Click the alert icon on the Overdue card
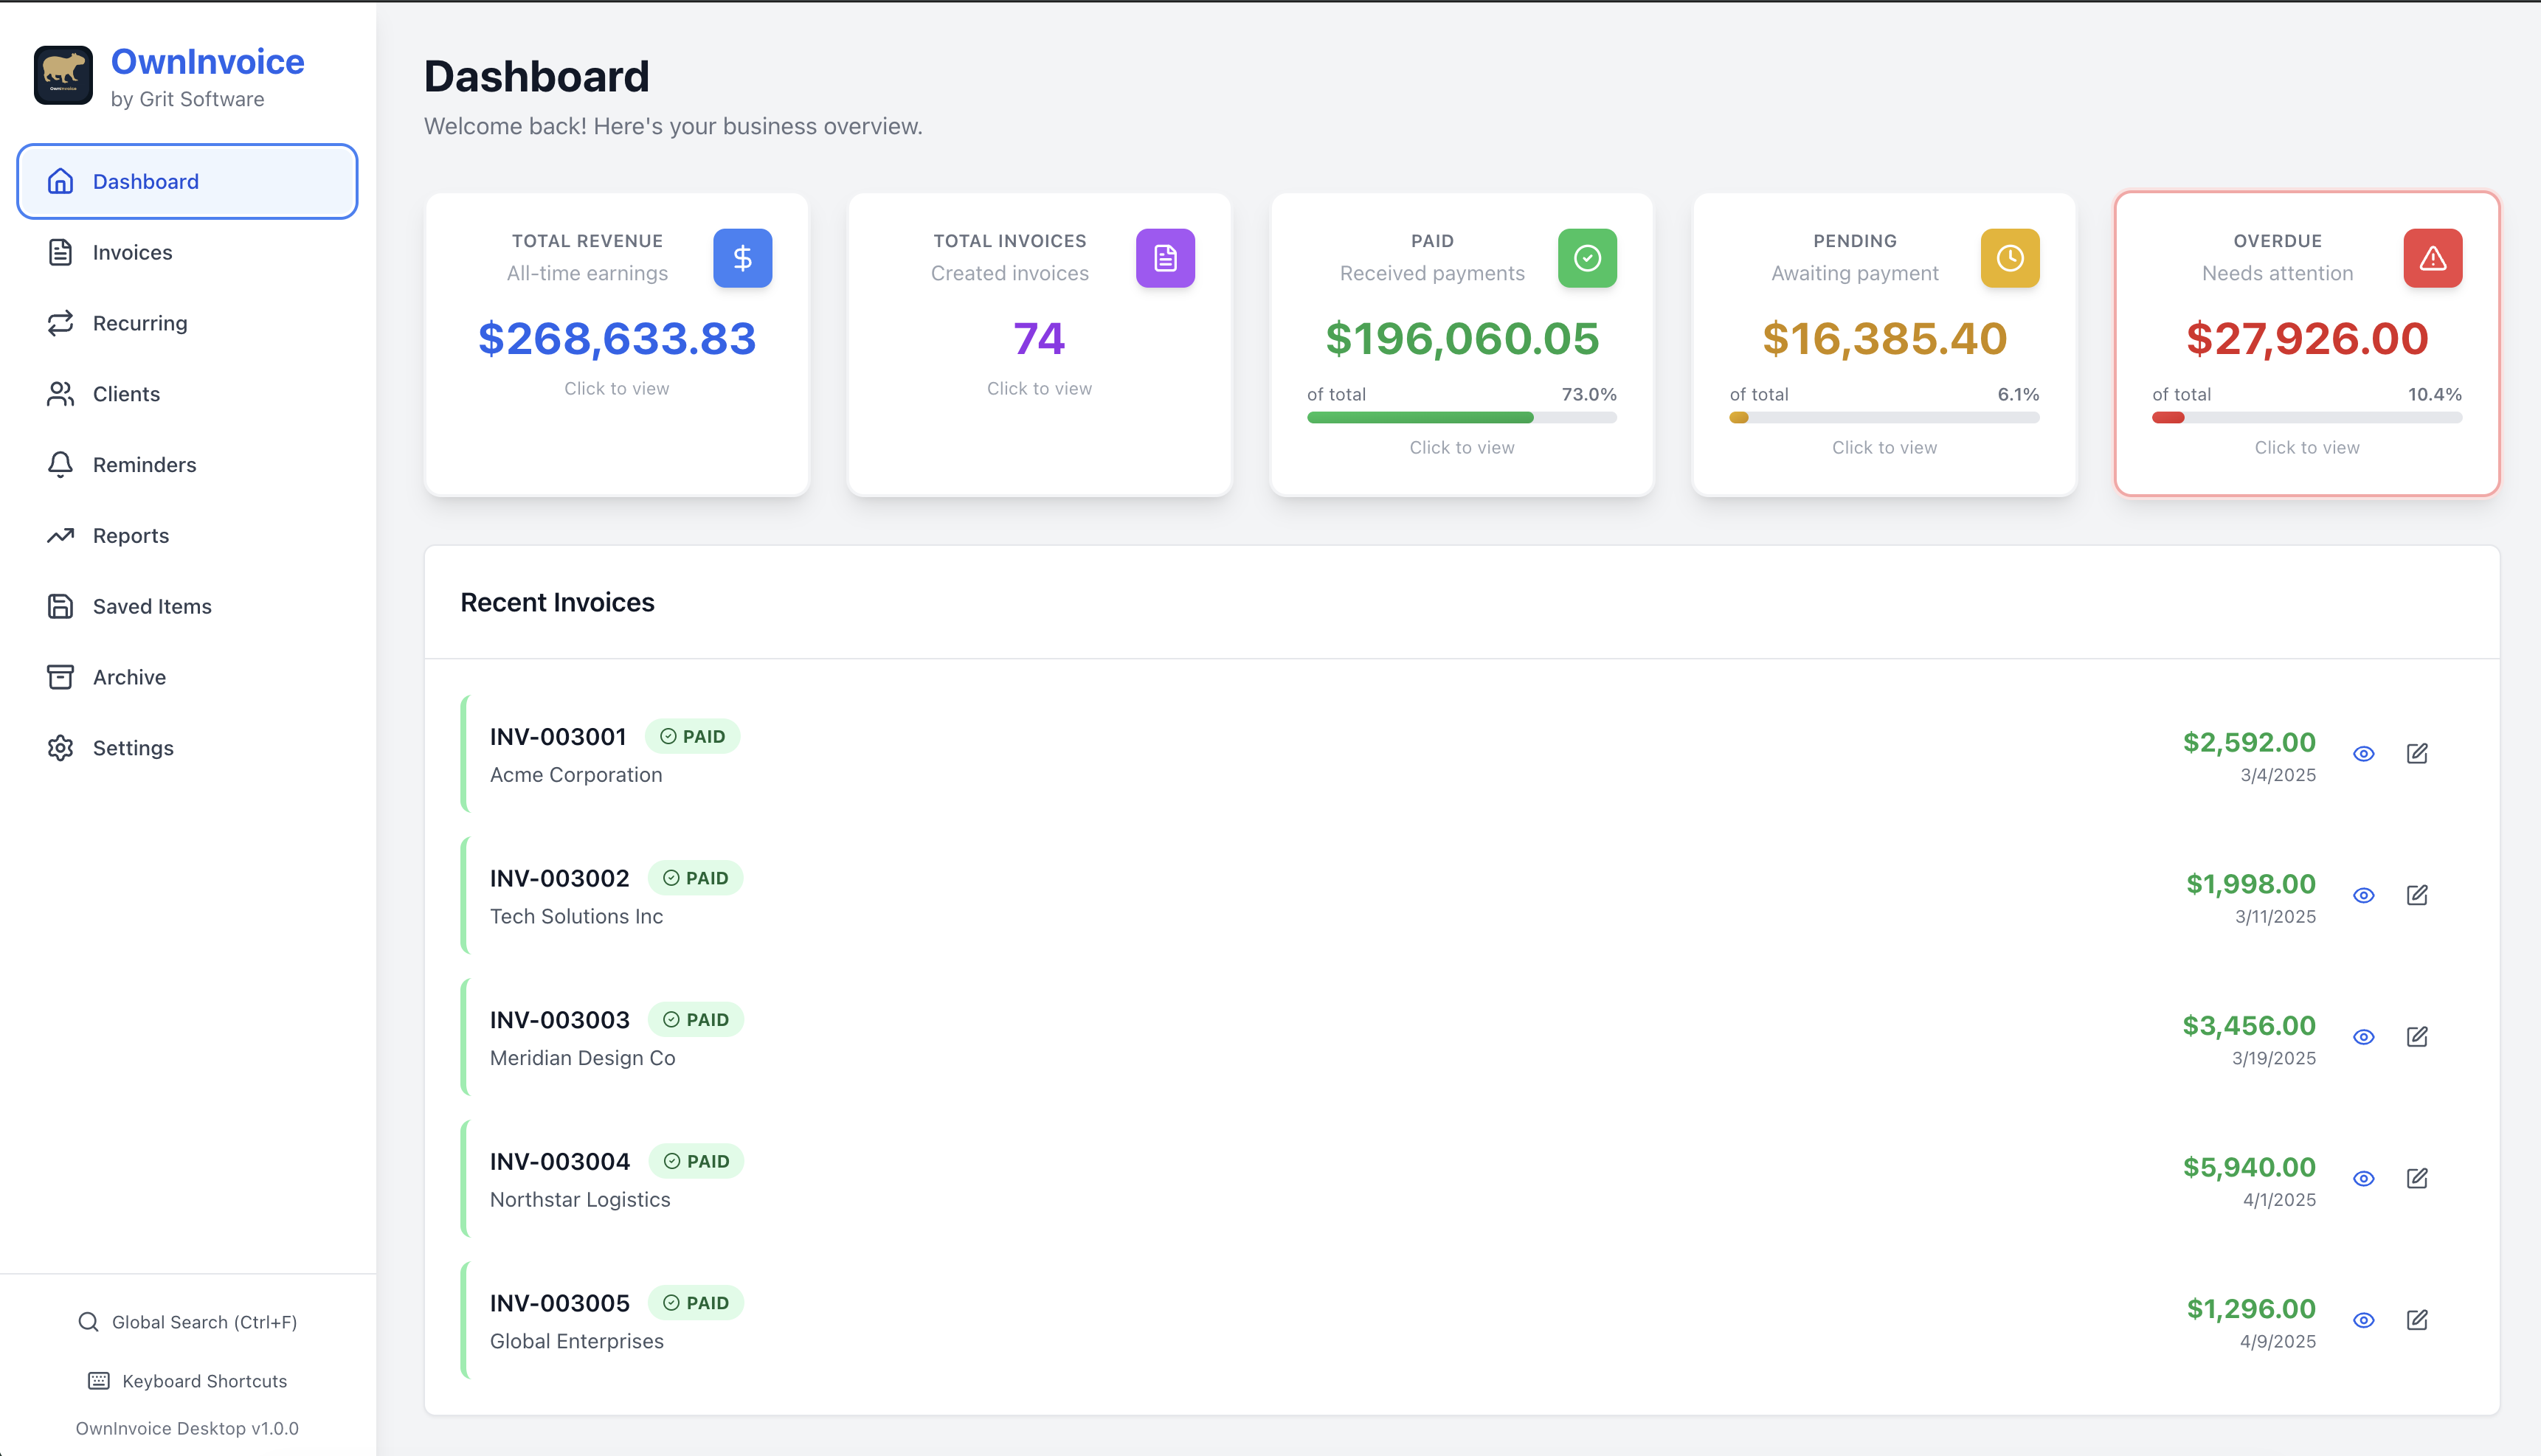Image resolution: width=2541 pixels, height=1456 pixels. coord(2432,258)
